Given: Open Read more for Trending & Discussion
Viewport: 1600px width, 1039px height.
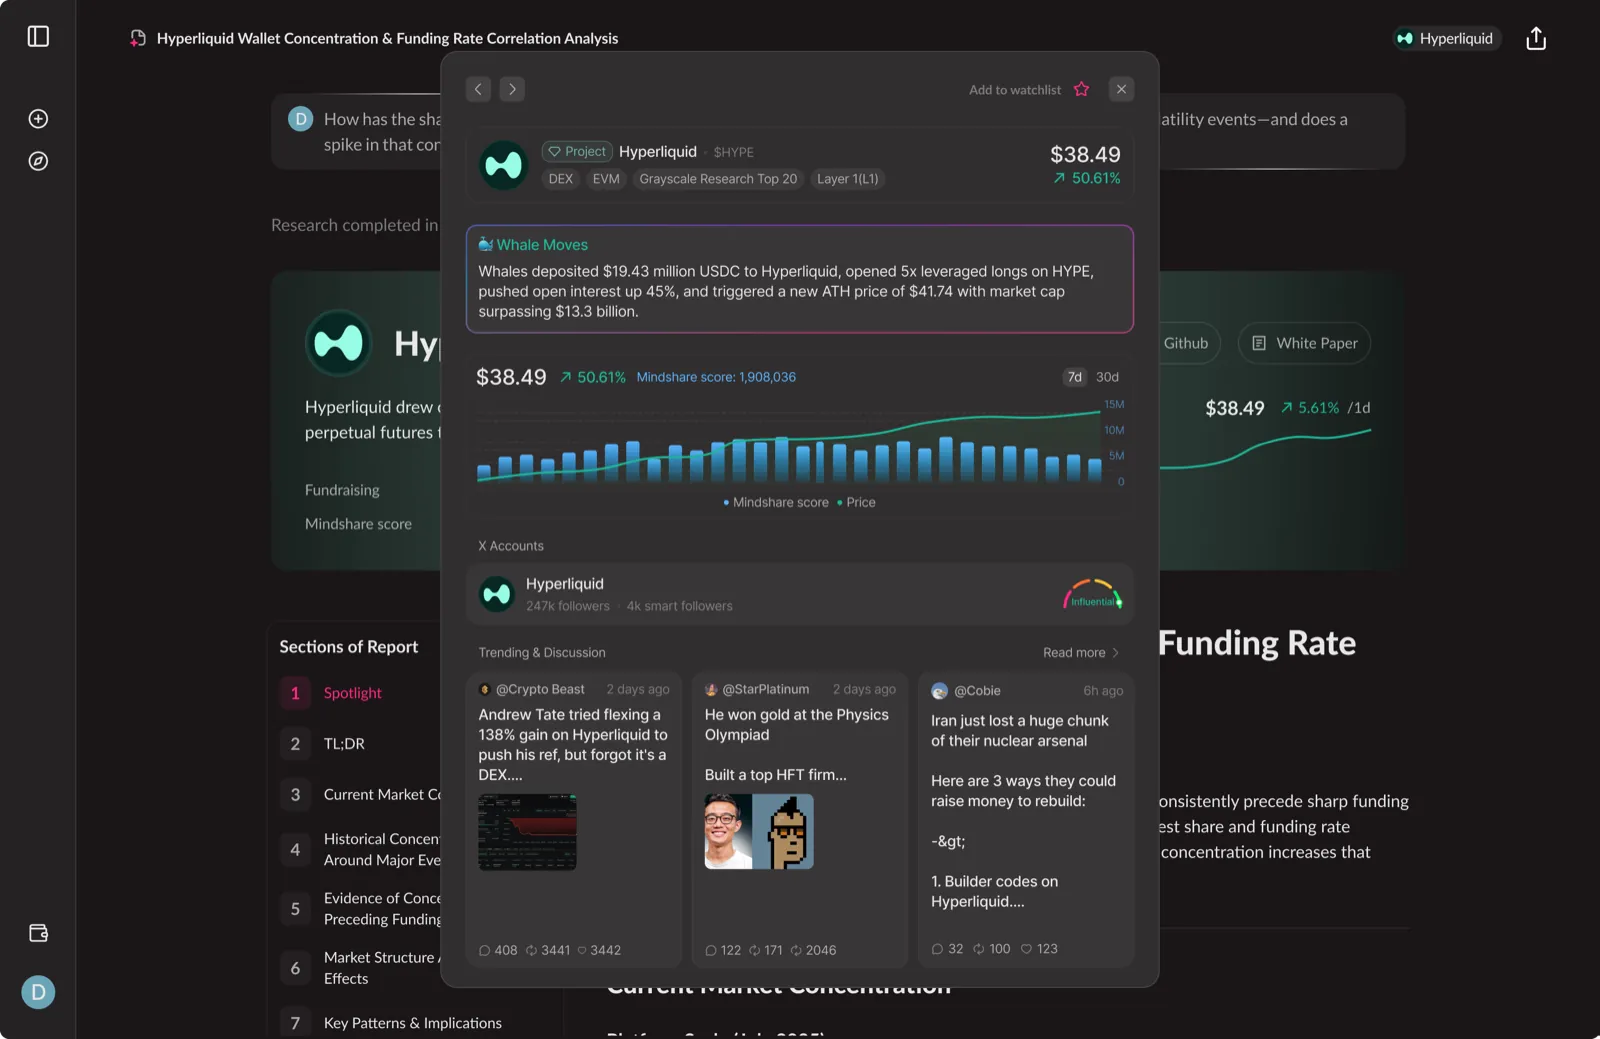Looking at the screenshot, I should pyautogui.click(x=1081, y=653).
